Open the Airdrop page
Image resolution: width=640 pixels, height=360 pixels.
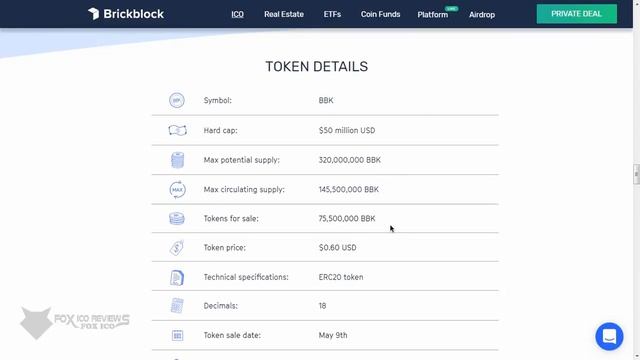pos(482,15)
